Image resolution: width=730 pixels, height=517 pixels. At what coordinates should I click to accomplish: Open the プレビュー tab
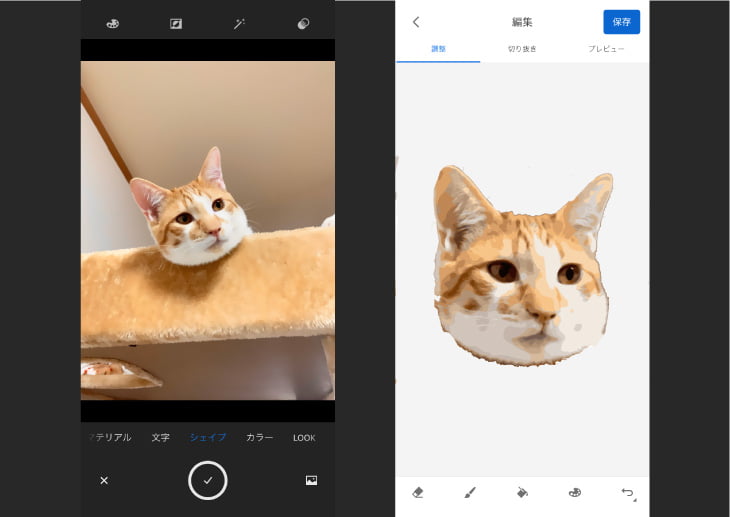click(606, 49)
